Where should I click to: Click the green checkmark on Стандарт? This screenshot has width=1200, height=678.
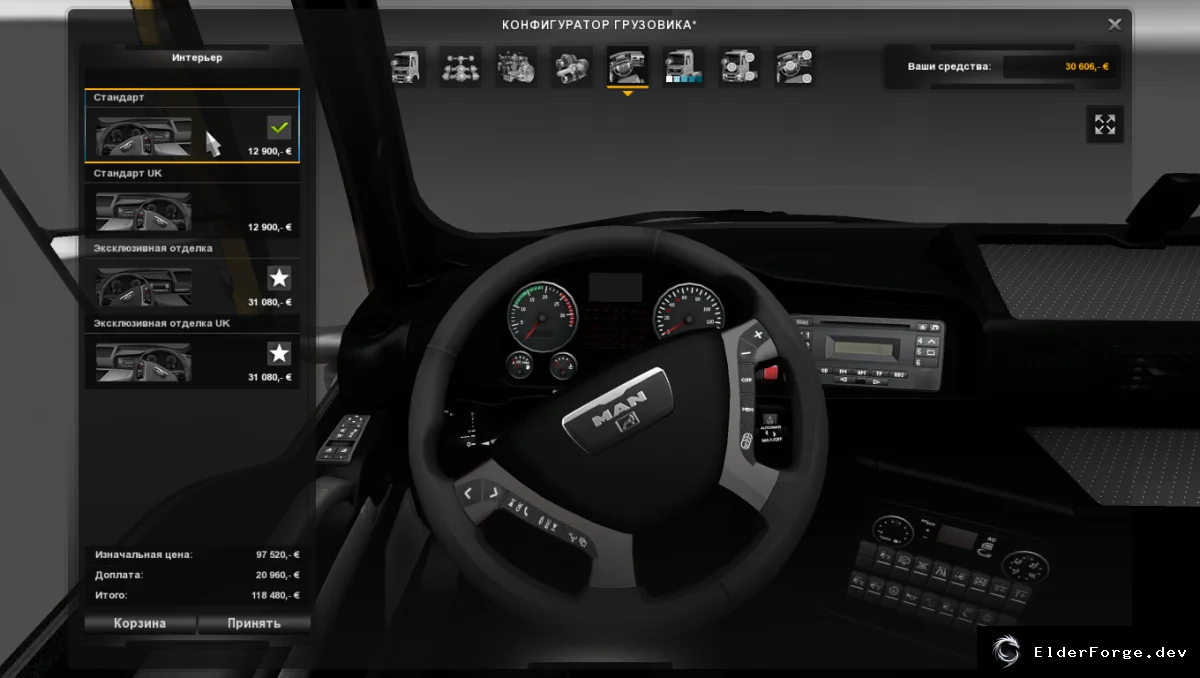(279, 127)
